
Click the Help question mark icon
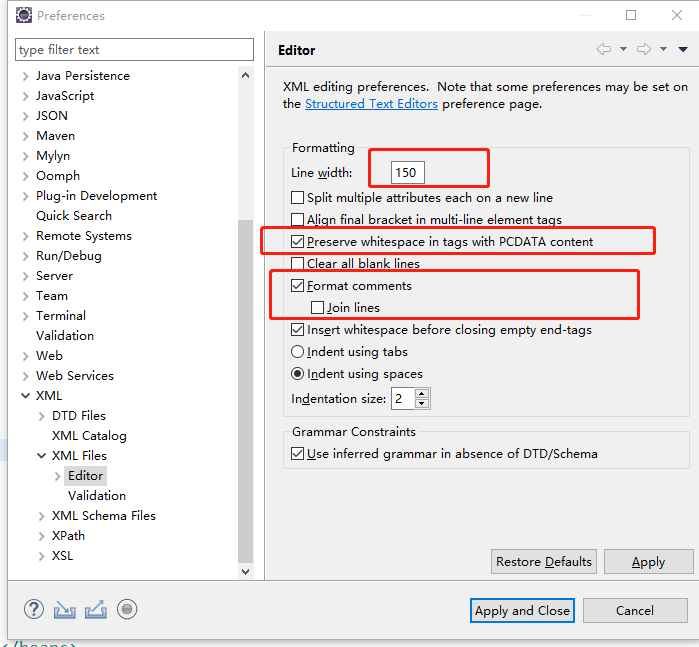pos(34,609)
